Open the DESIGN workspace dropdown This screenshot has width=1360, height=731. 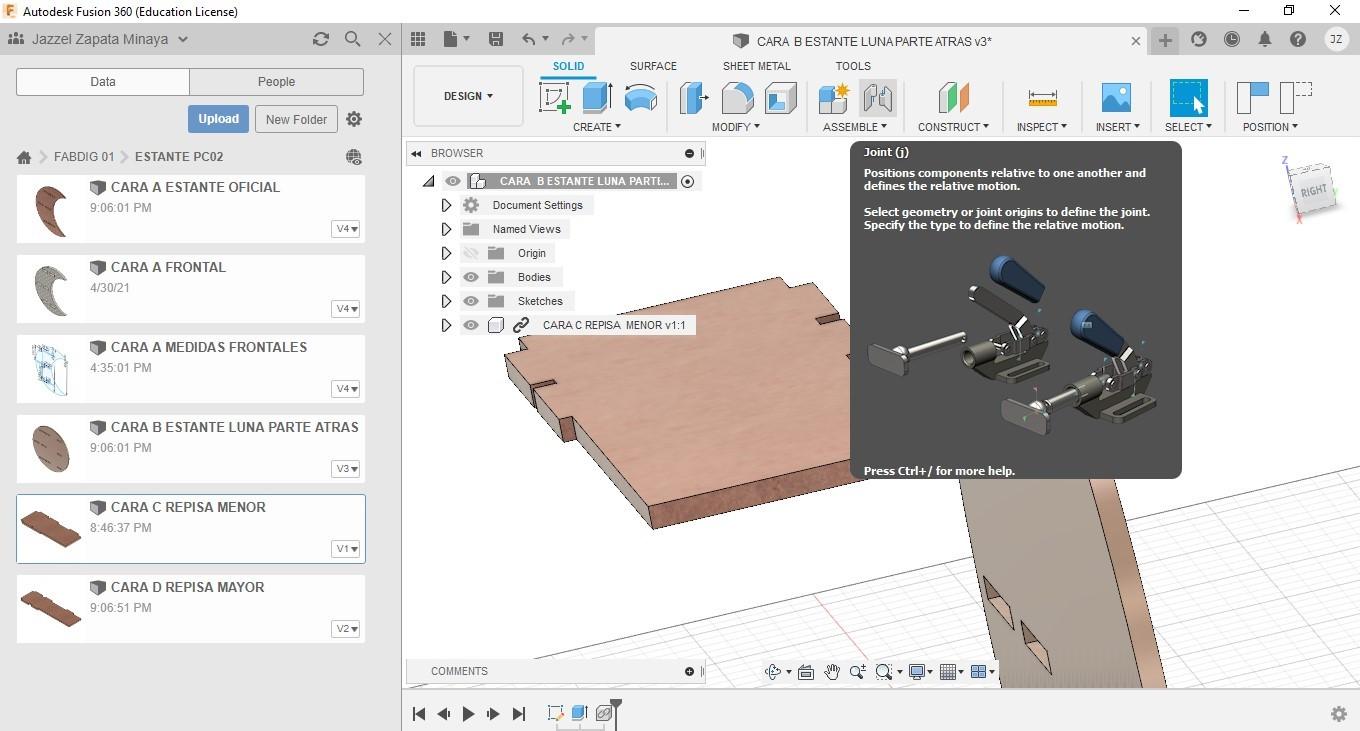(x=468, y=96)
